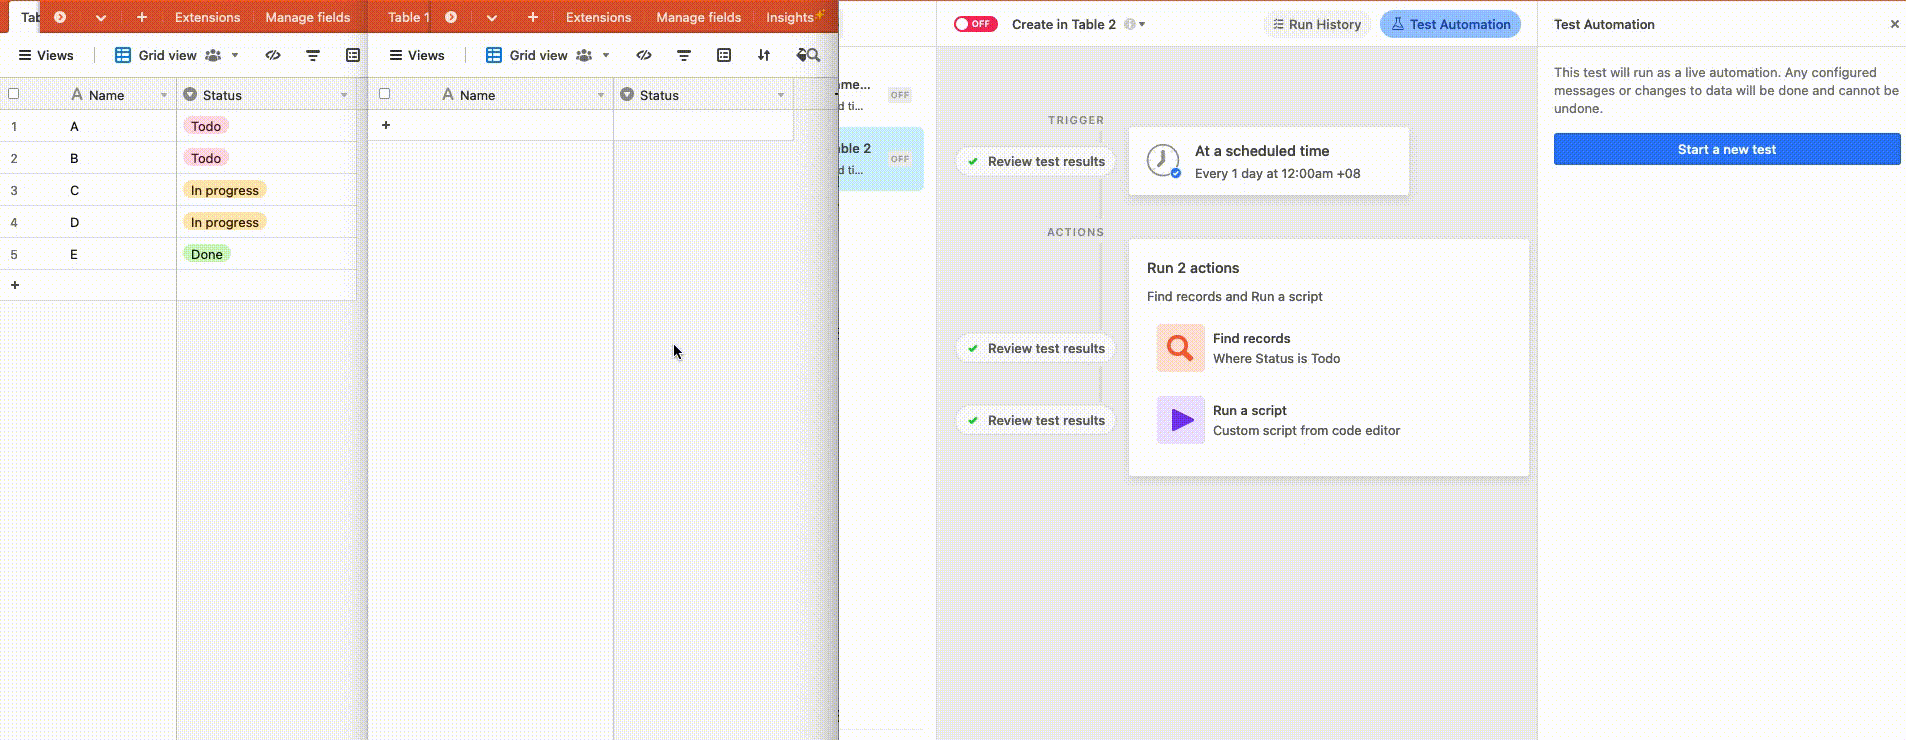Select the Table 1 tab

pyautogui.click(x=408, y=17)
